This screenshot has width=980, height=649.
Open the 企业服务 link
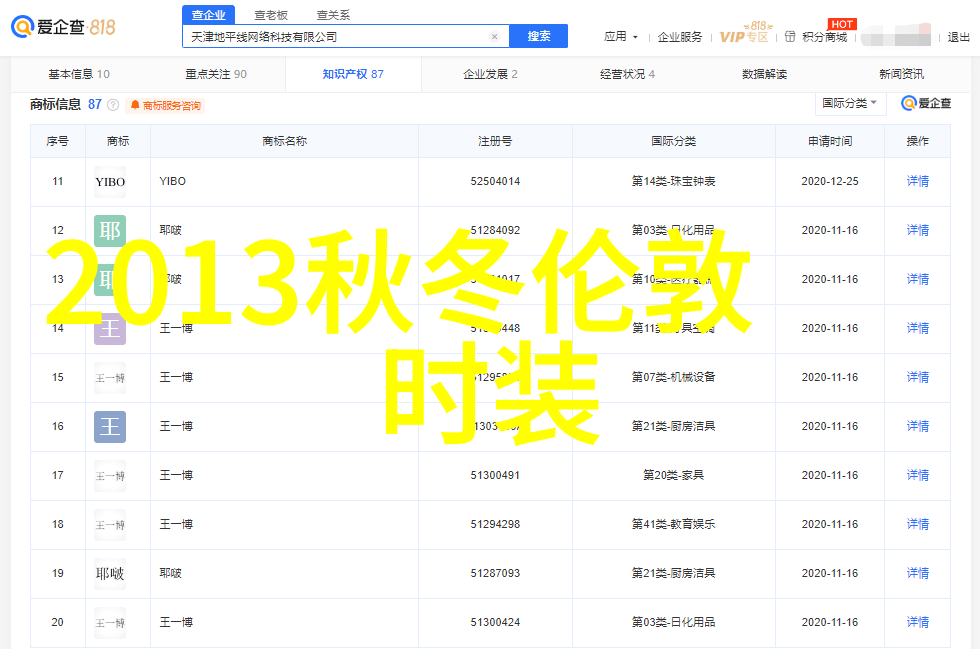pyautogui.click(x=680, y=37)
